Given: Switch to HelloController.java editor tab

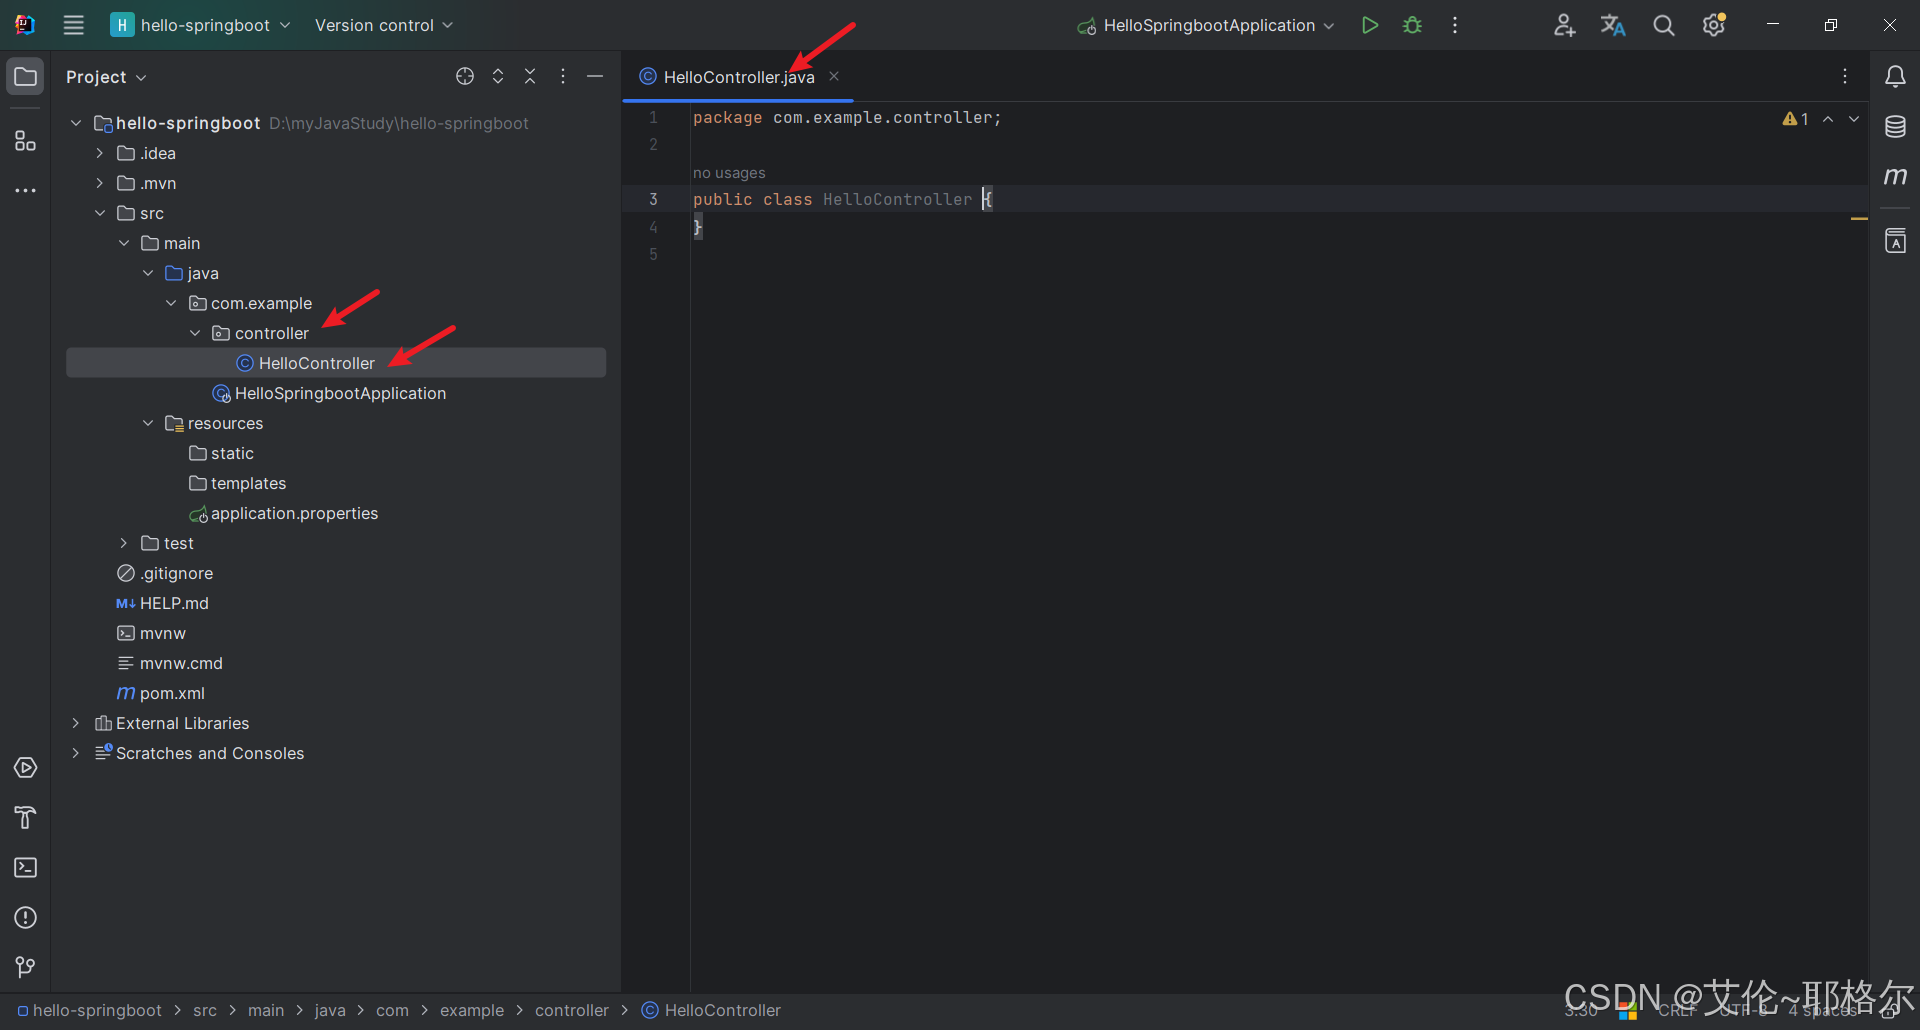Looking at the screenshot, I should pos(738,77).
